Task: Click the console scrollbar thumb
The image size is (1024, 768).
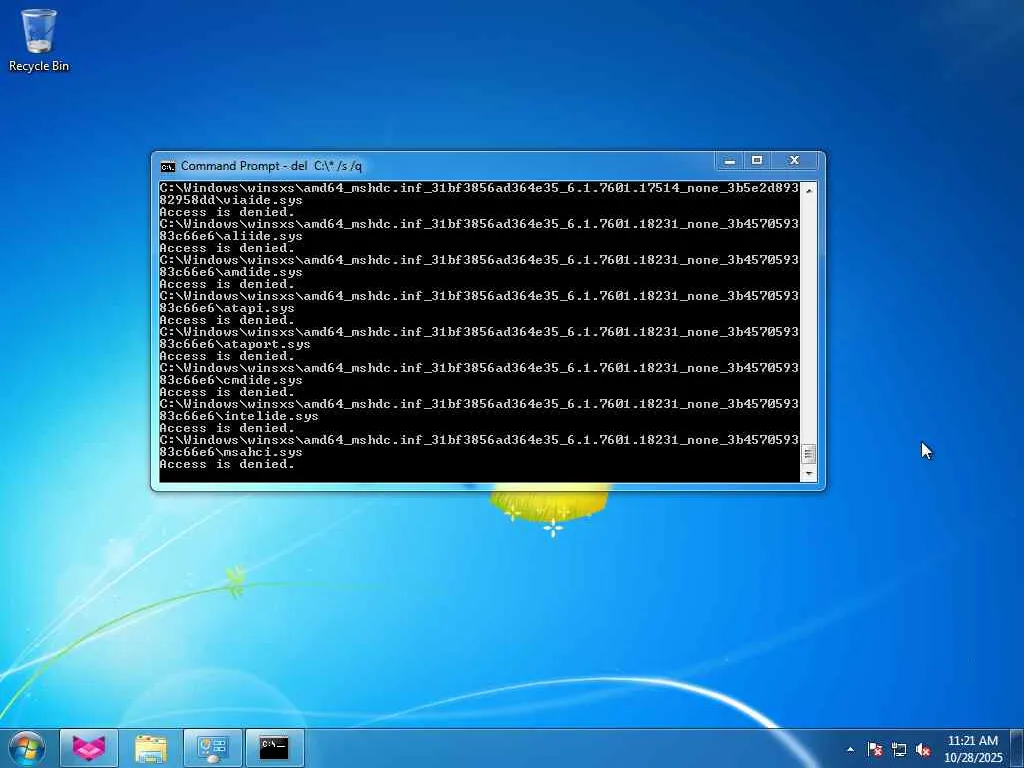Action: coord(808,453)
